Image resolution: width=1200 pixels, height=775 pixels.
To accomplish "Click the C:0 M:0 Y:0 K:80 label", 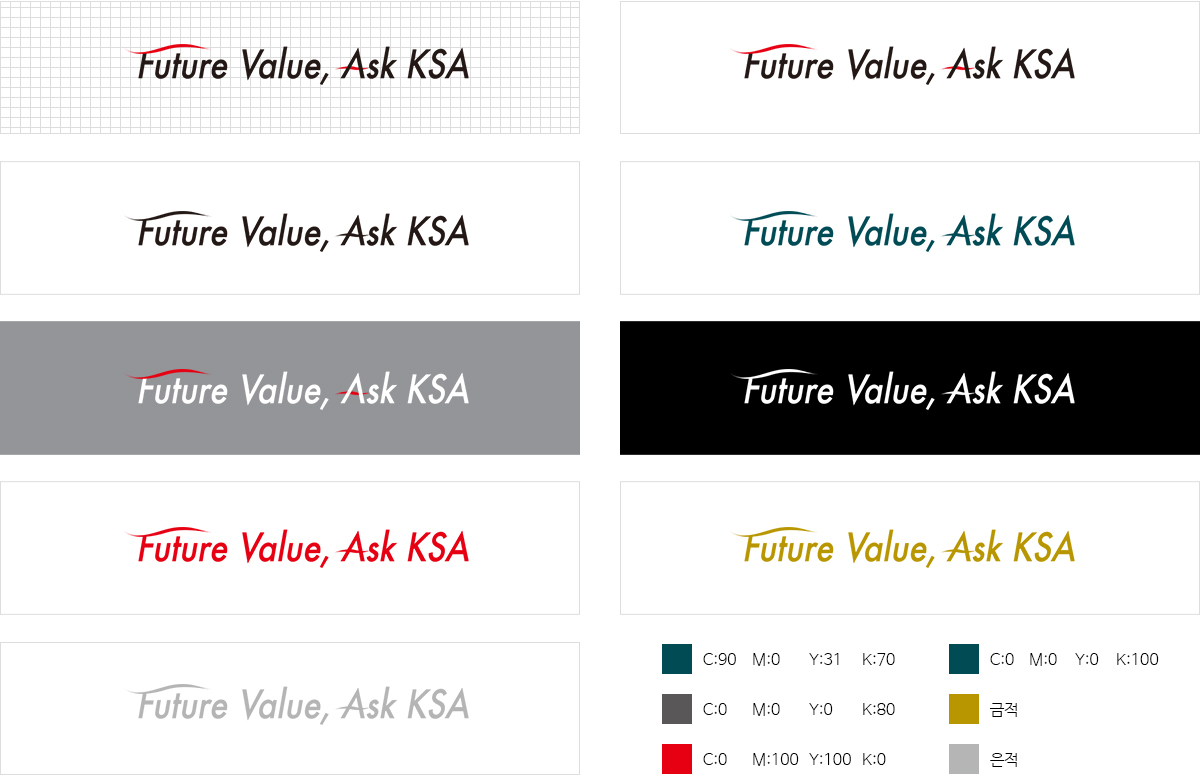I will (x=799, y=709).
